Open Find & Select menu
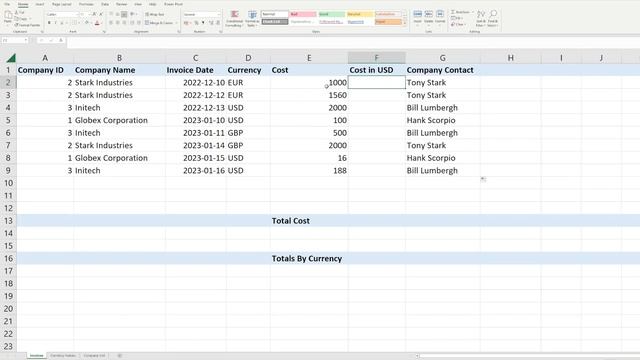This screenshot has width=640, height=360. 493,19
